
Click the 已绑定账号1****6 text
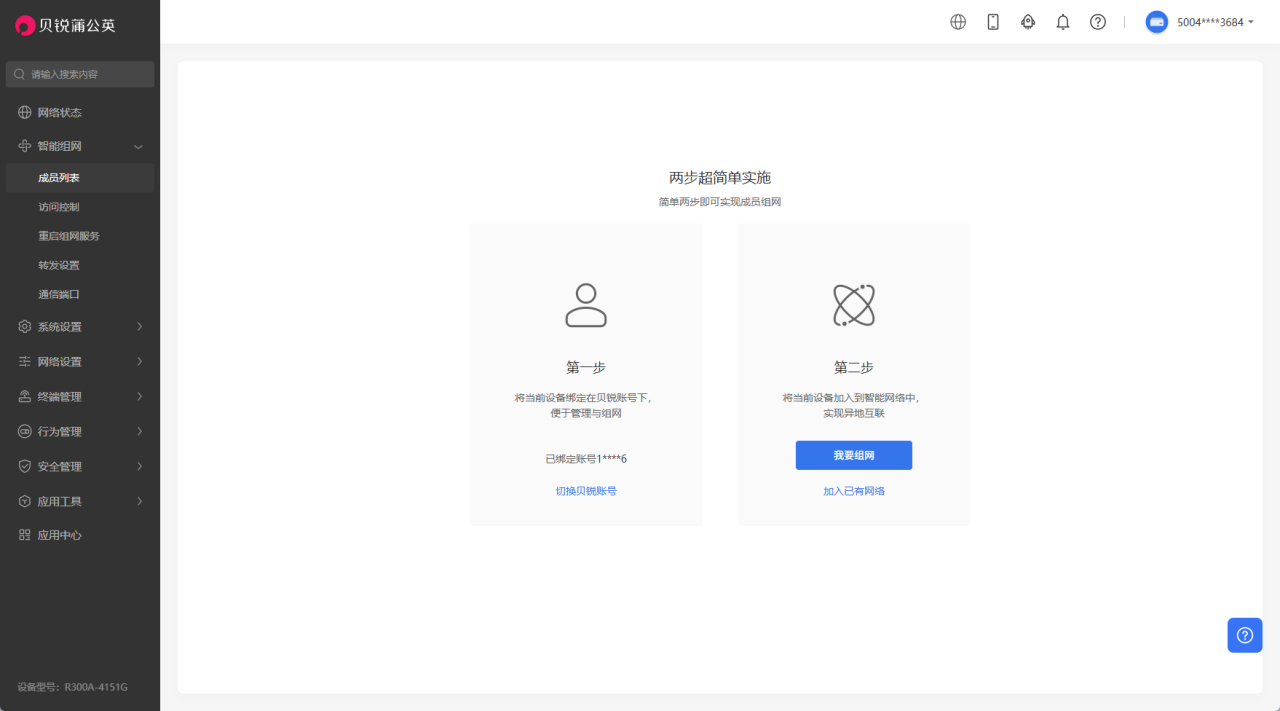pos(586,459)
